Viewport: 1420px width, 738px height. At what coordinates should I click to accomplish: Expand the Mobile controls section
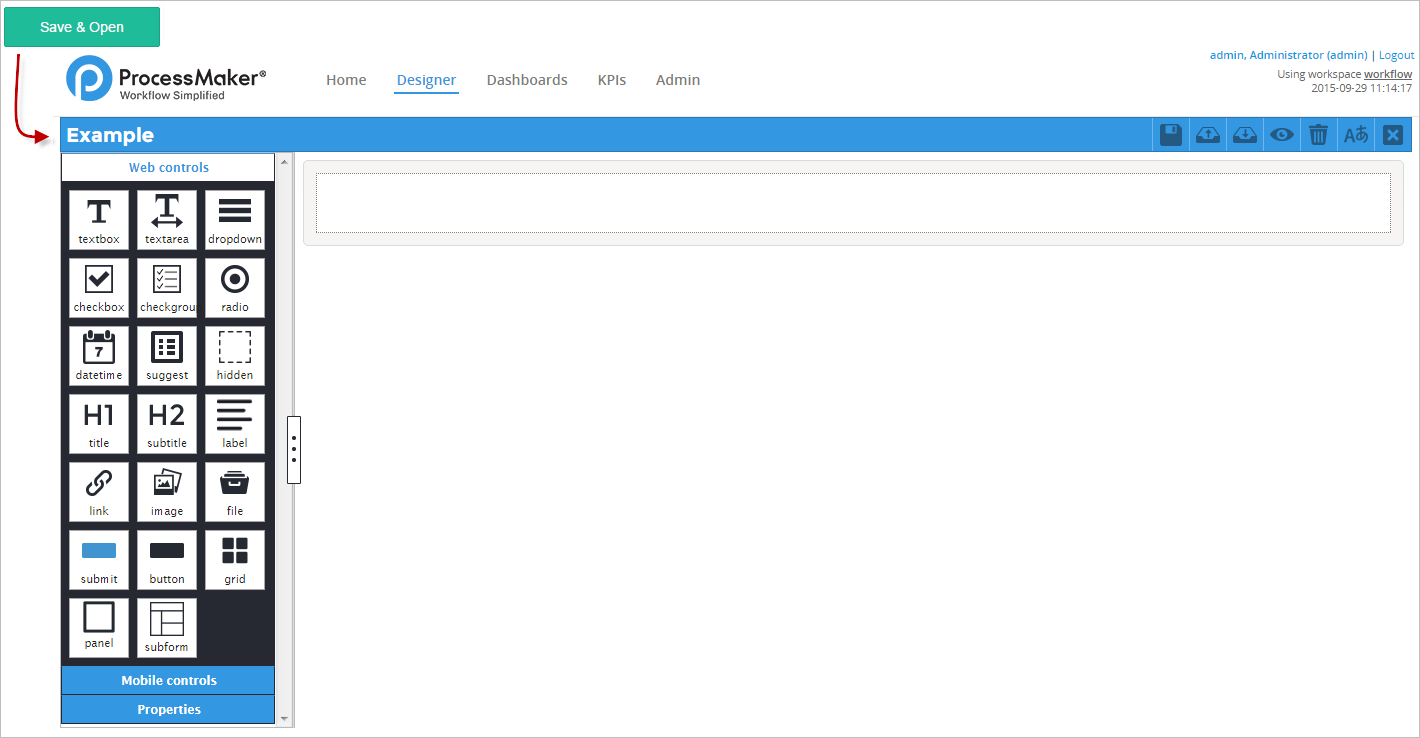pos(168,680)
